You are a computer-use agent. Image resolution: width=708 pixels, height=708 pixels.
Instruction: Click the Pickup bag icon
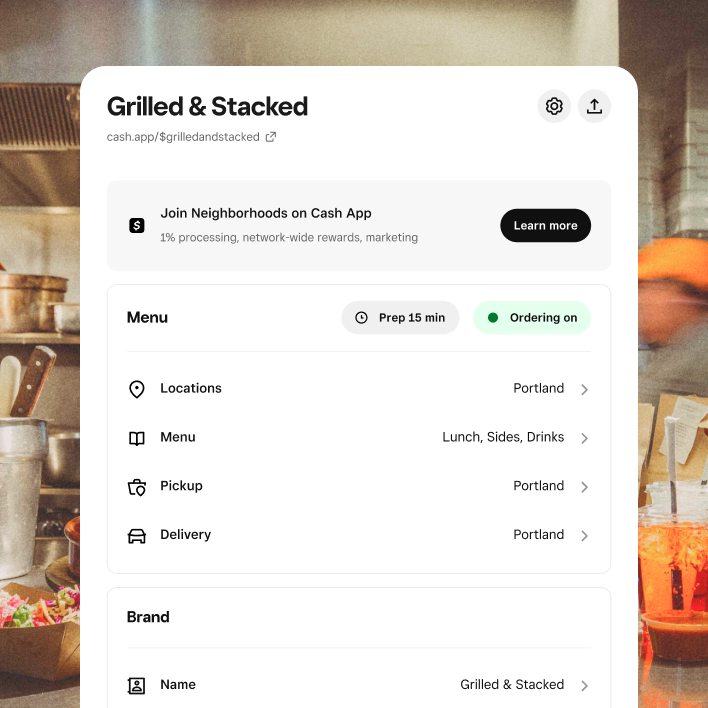(x=137, y=487)
